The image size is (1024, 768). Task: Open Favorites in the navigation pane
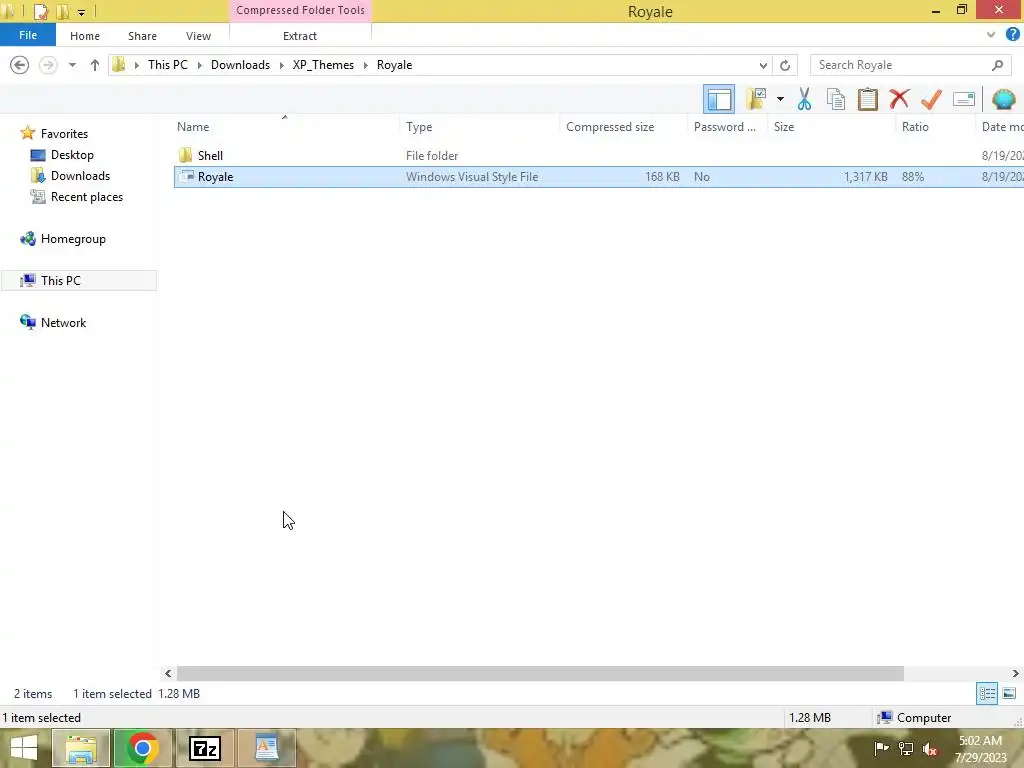(64, 133)
